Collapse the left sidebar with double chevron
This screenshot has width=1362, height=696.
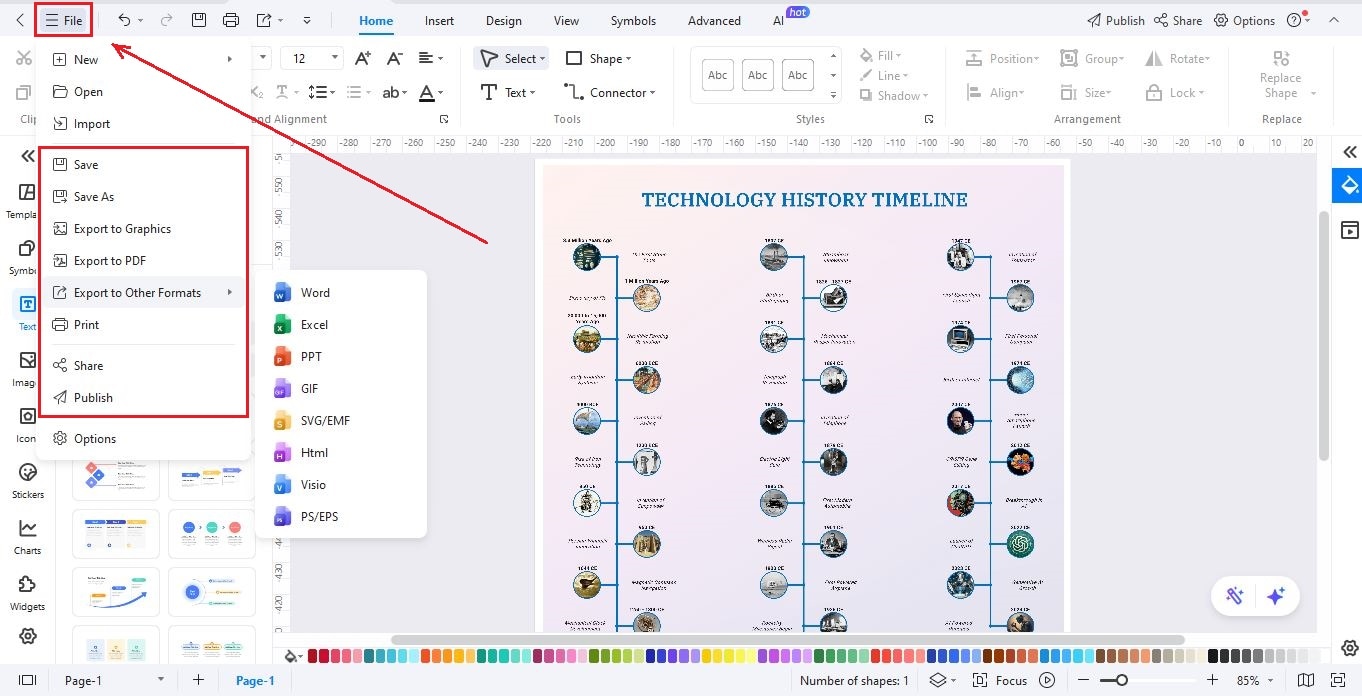coord(28,156)
